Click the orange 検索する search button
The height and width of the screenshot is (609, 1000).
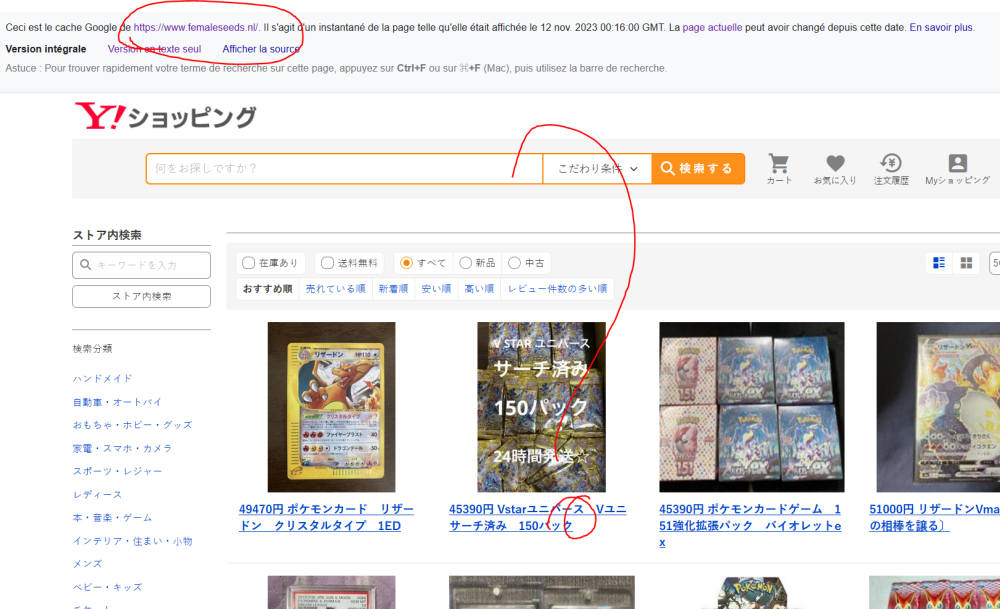(x=698, y=168)
